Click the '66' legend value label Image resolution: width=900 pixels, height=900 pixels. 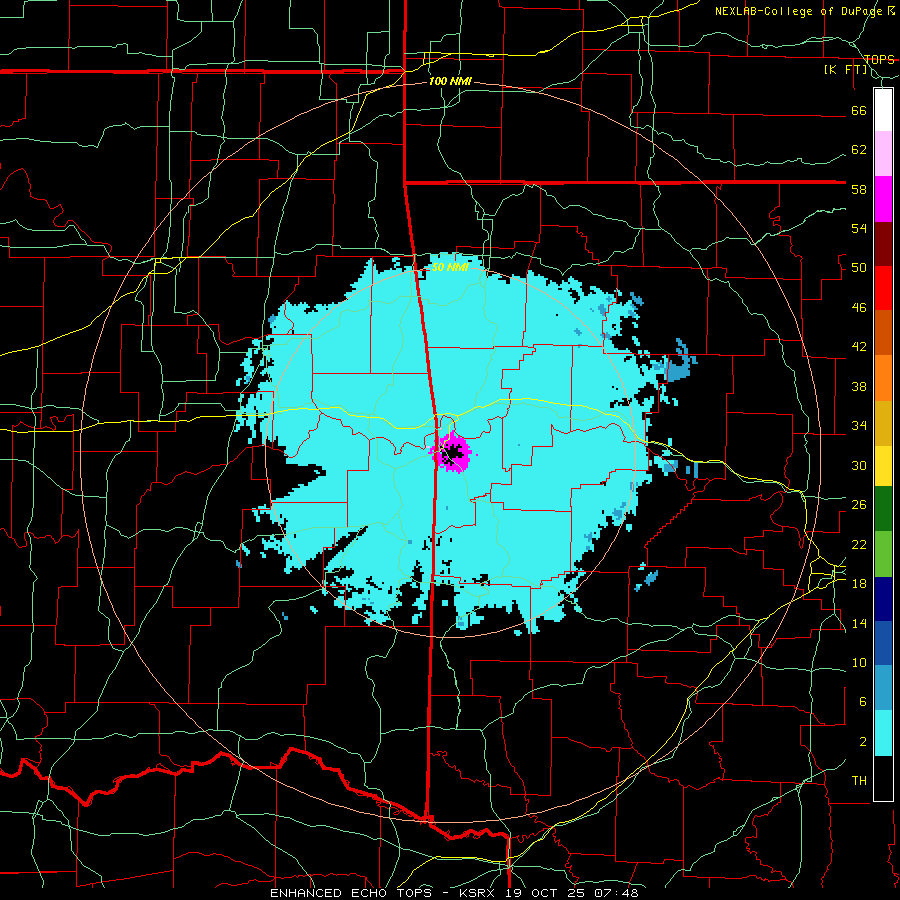pyautogui.click(x=859, y=110)
